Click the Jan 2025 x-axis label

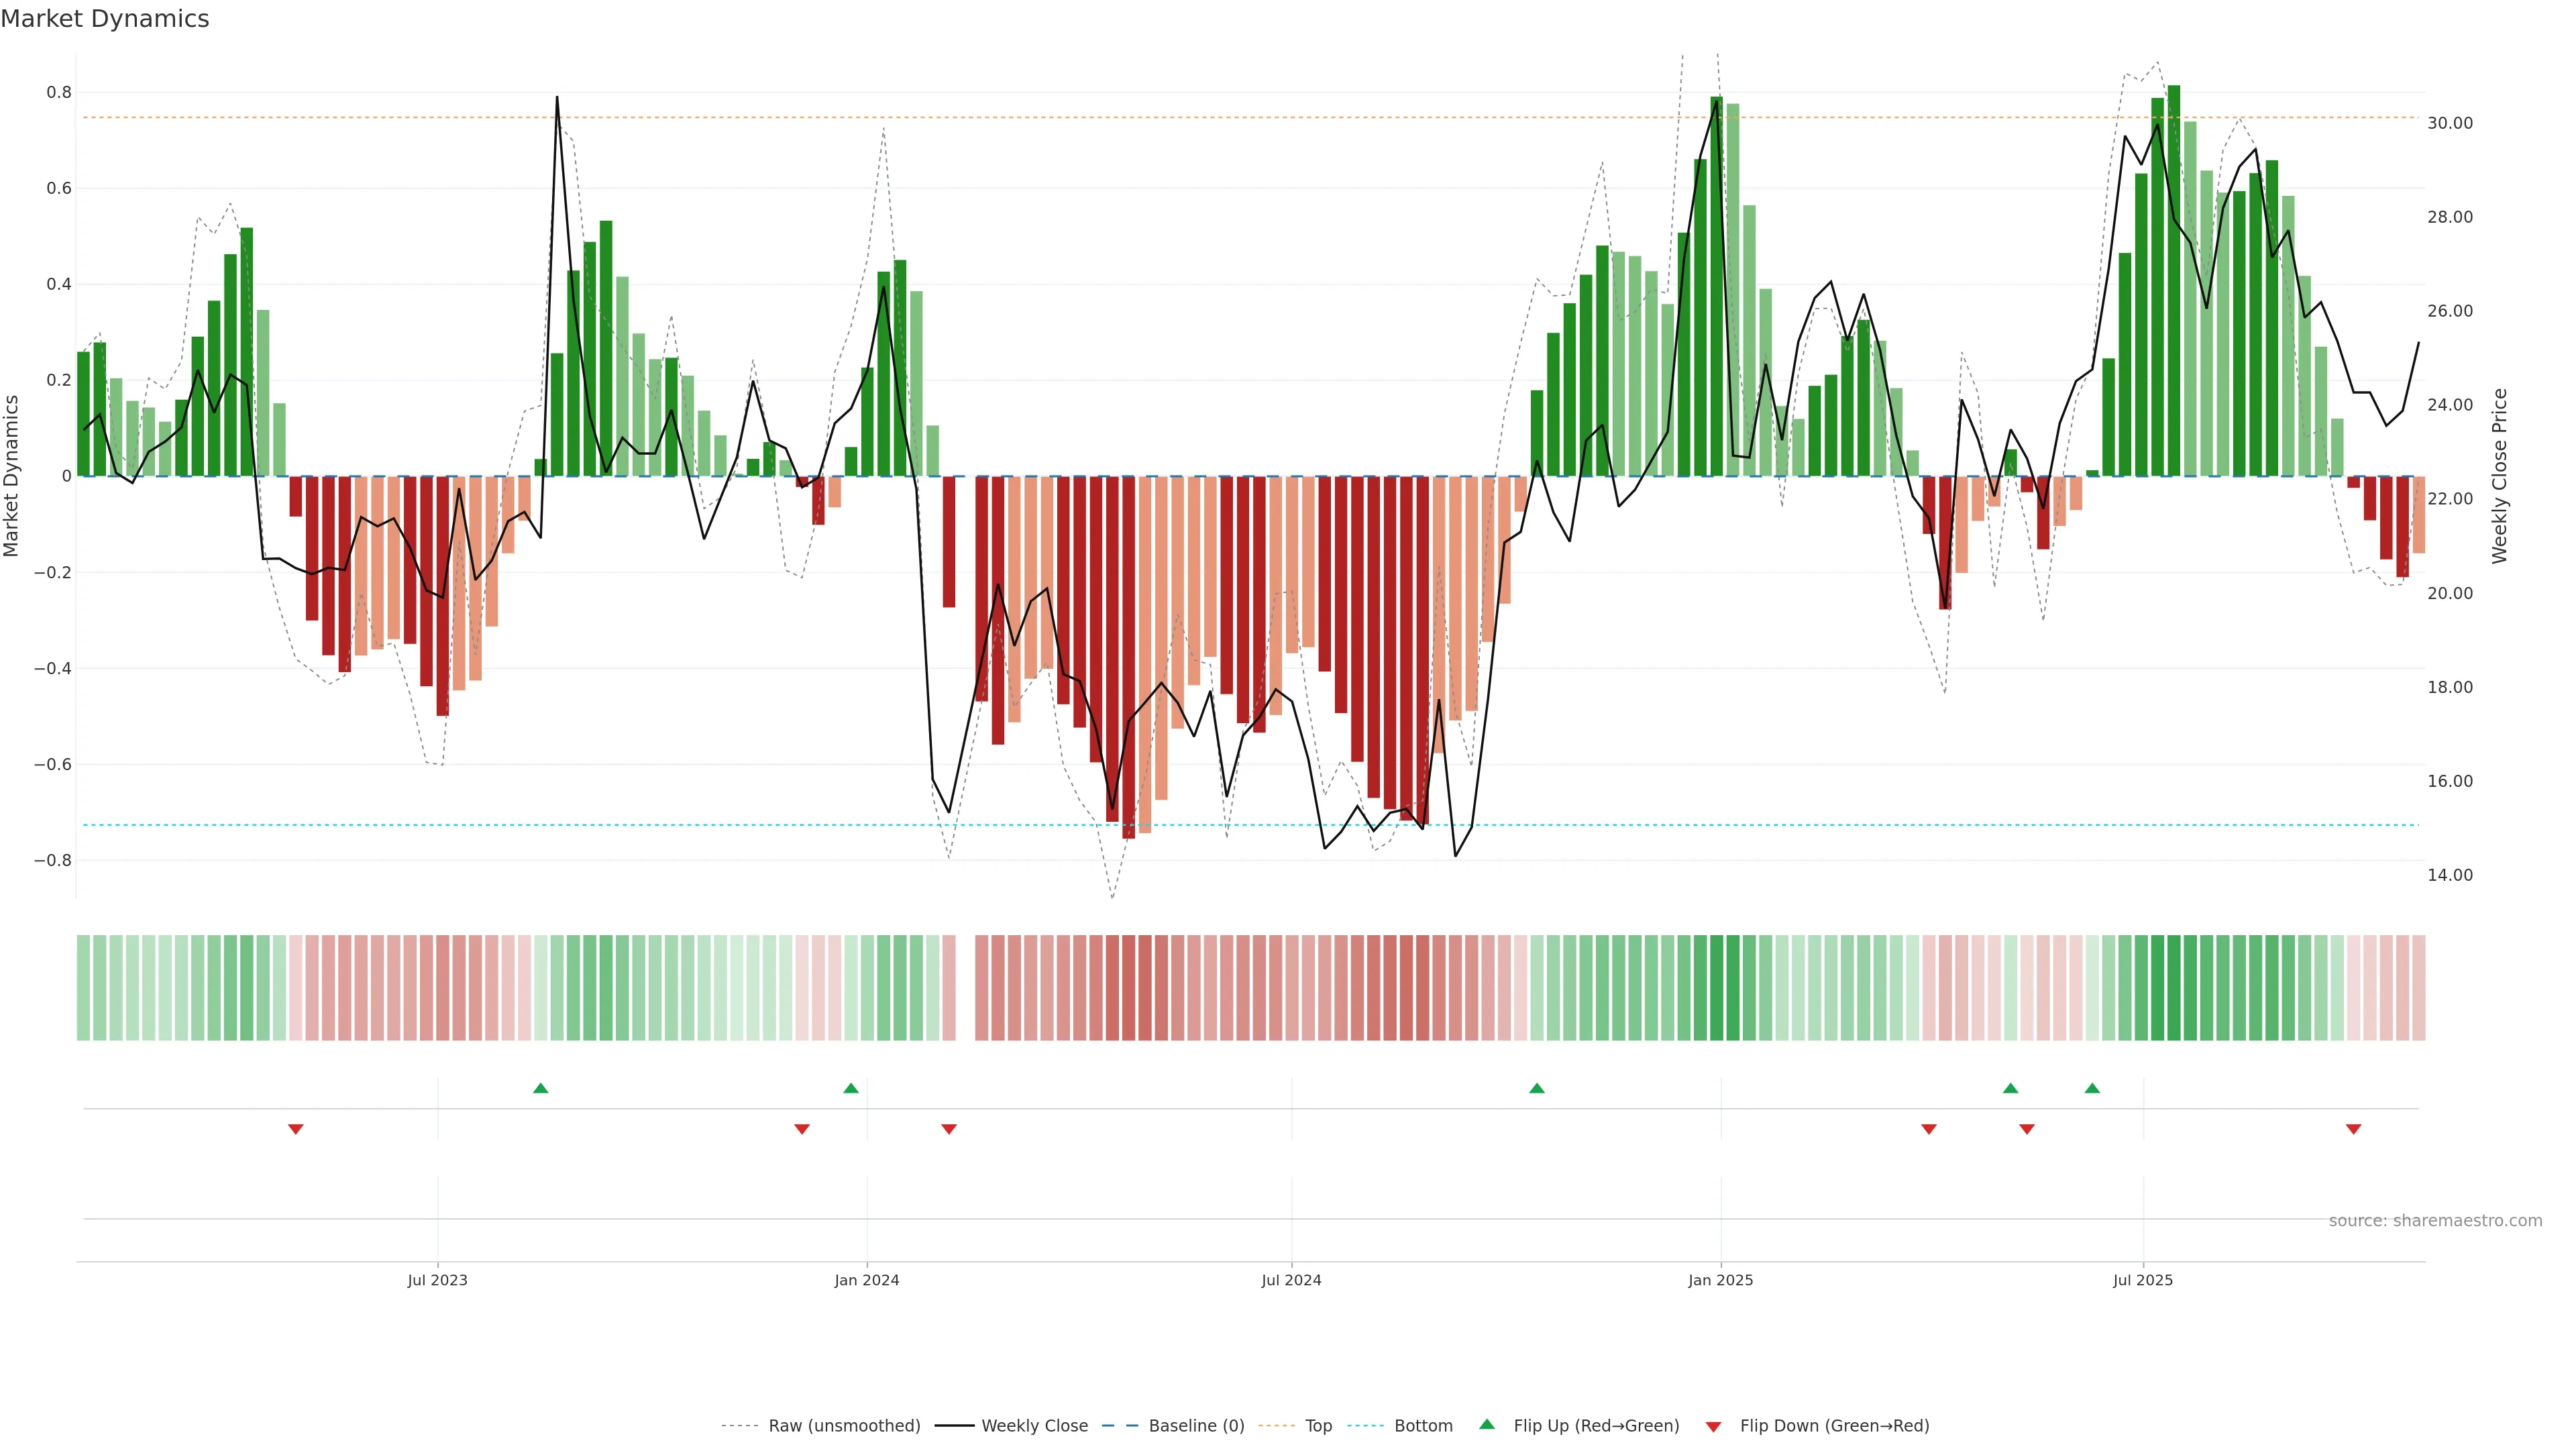click(1720, 1280)
